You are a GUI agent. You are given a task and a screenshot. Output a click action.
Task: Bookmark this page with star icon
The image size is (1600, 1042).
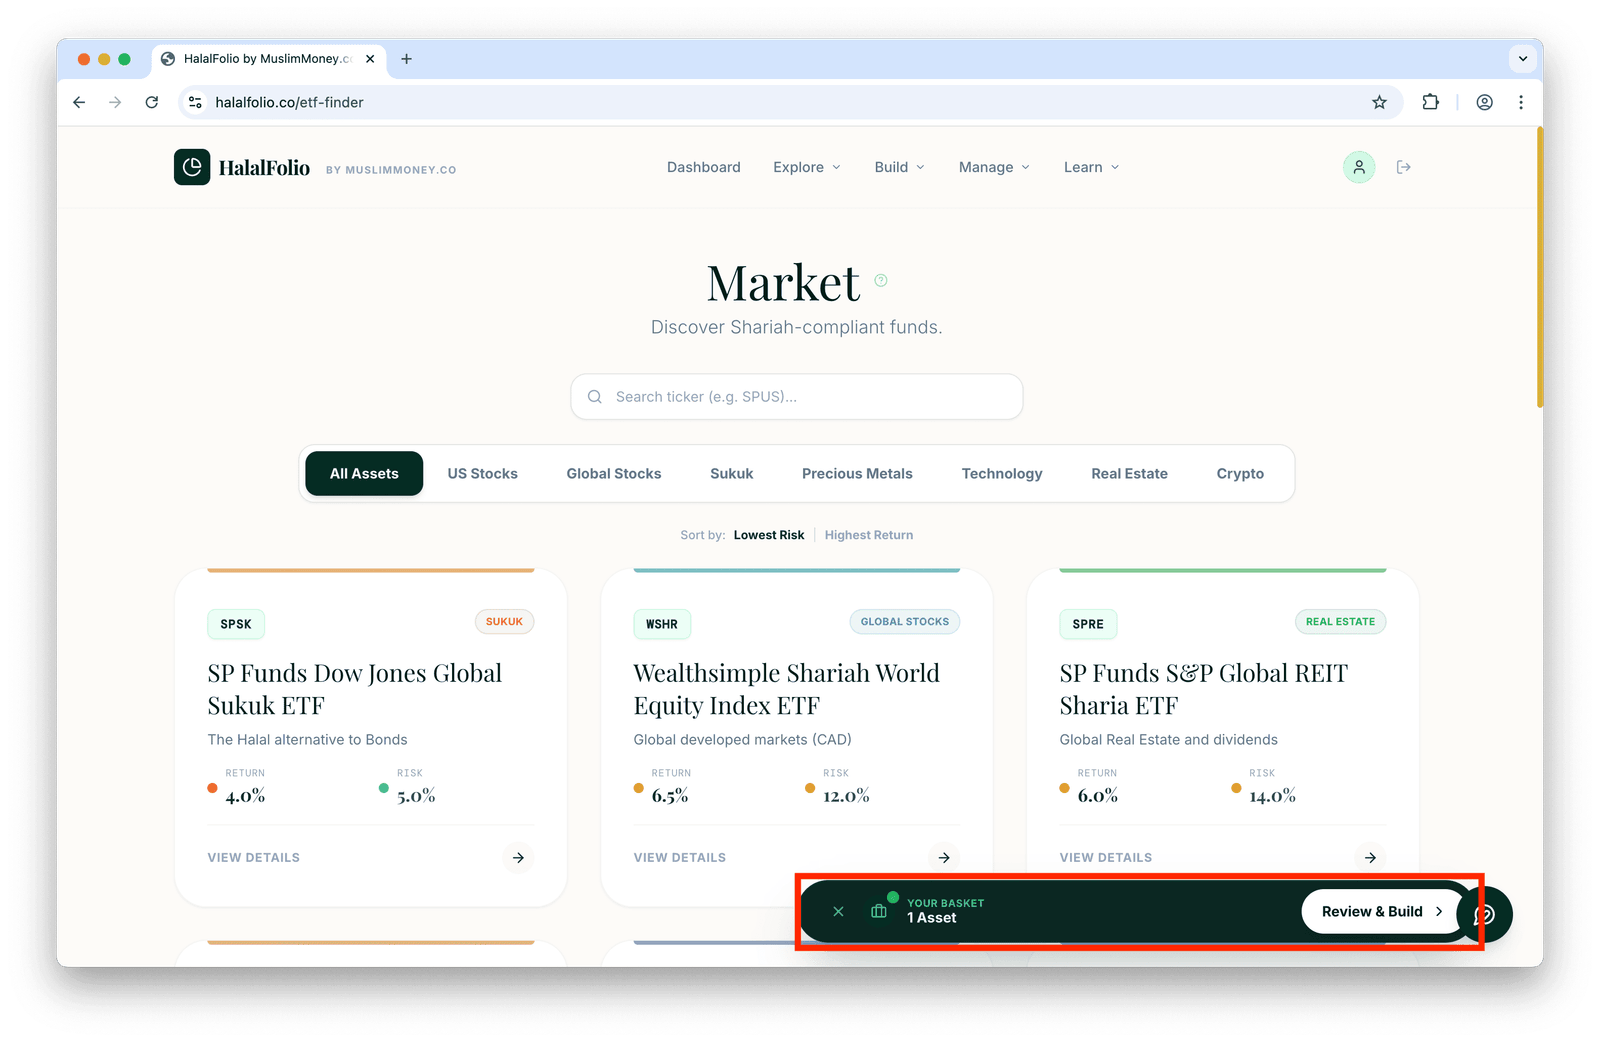coord(1380,102)
